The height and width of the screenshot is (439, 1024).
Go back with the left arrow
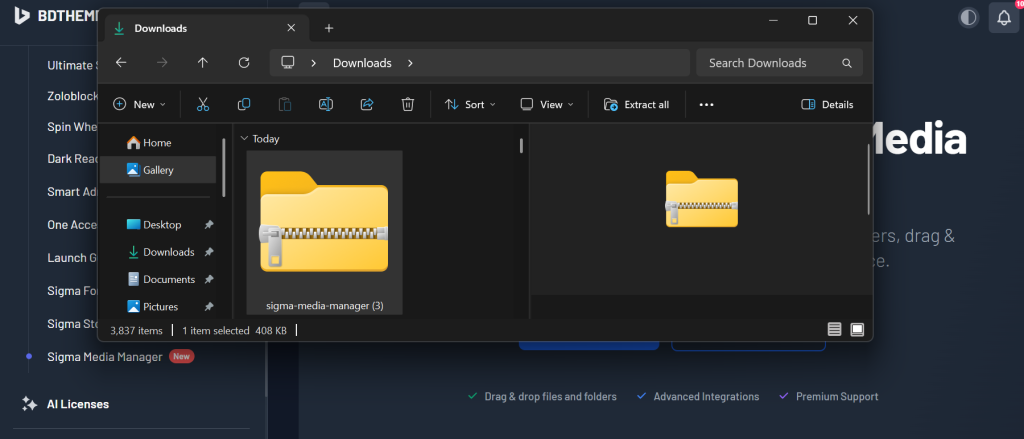121,63
